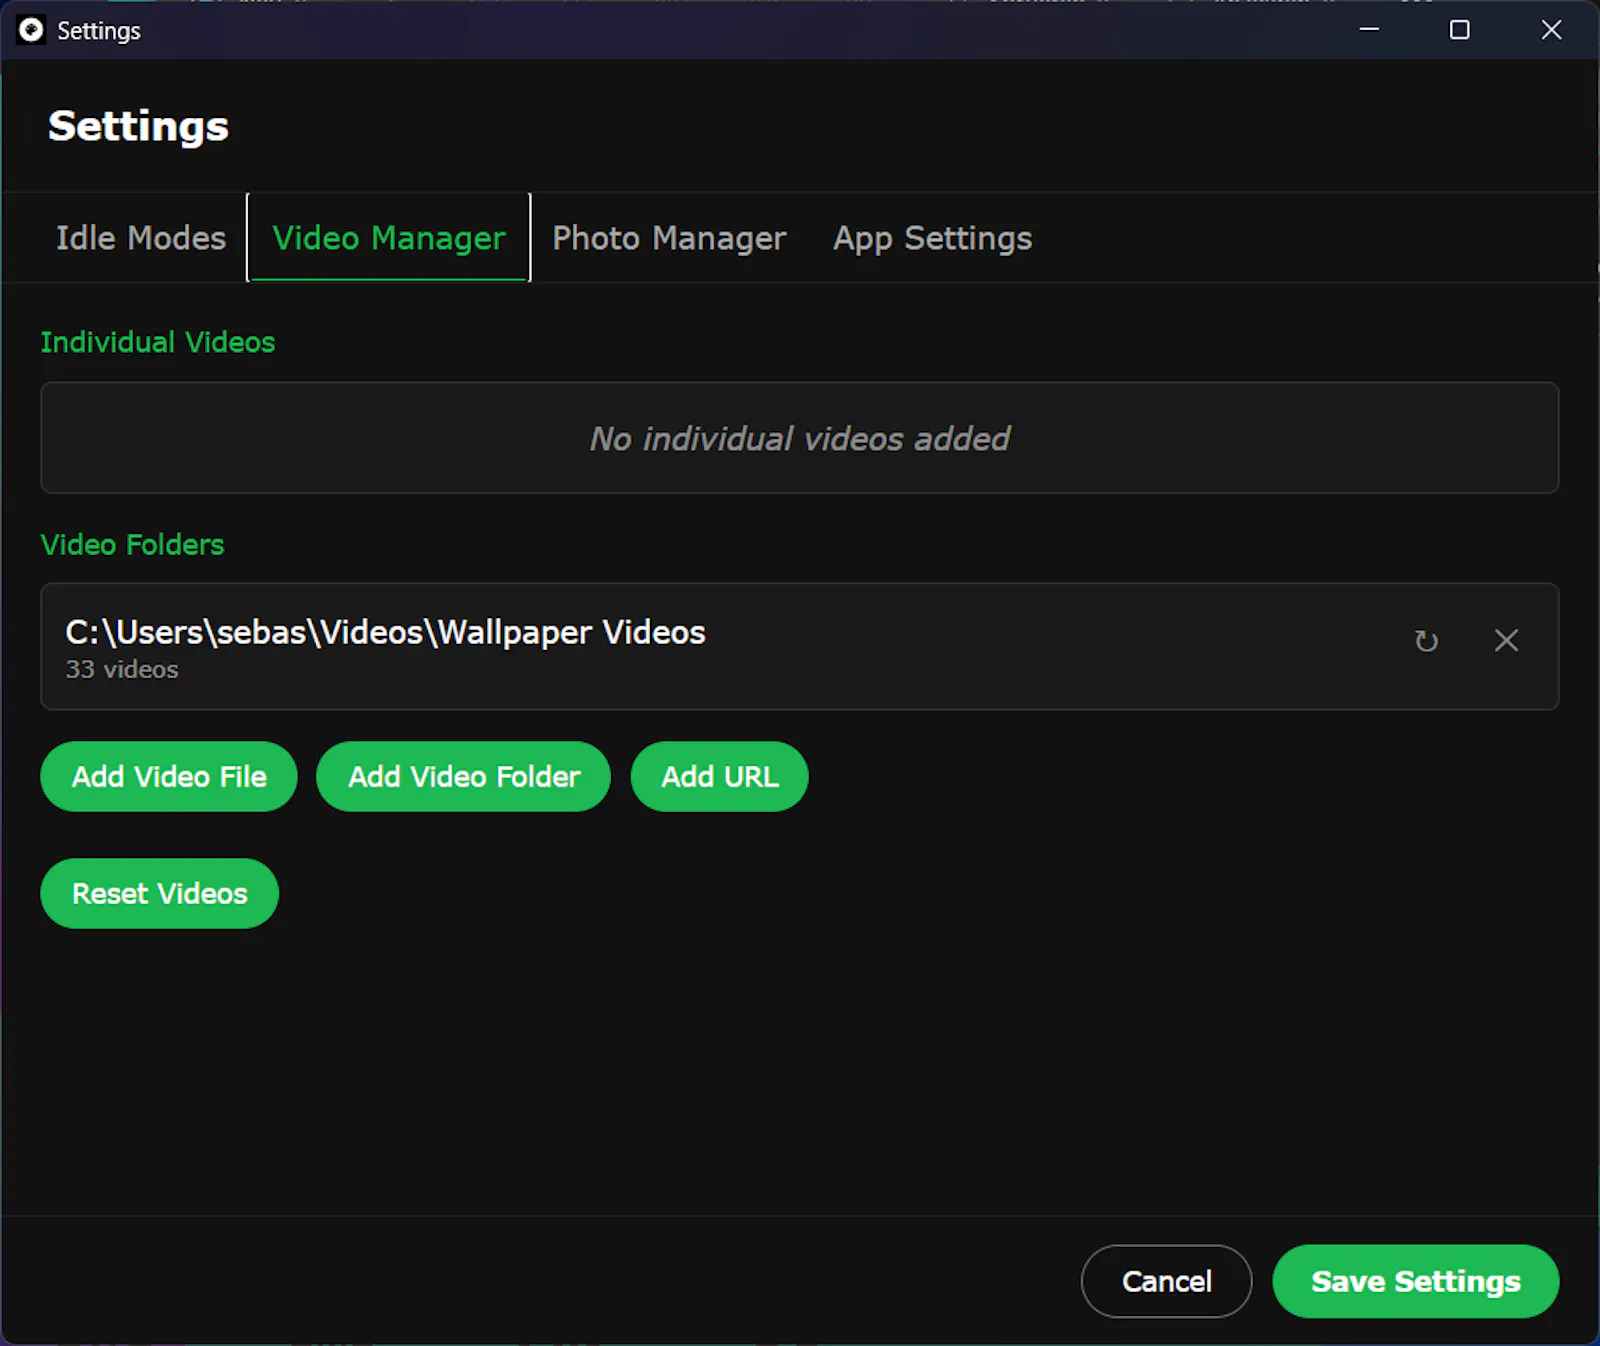This screenshot has height=1346, width=1600.
Task: Click the Individual Videos heading
Action: click(158, 342)
